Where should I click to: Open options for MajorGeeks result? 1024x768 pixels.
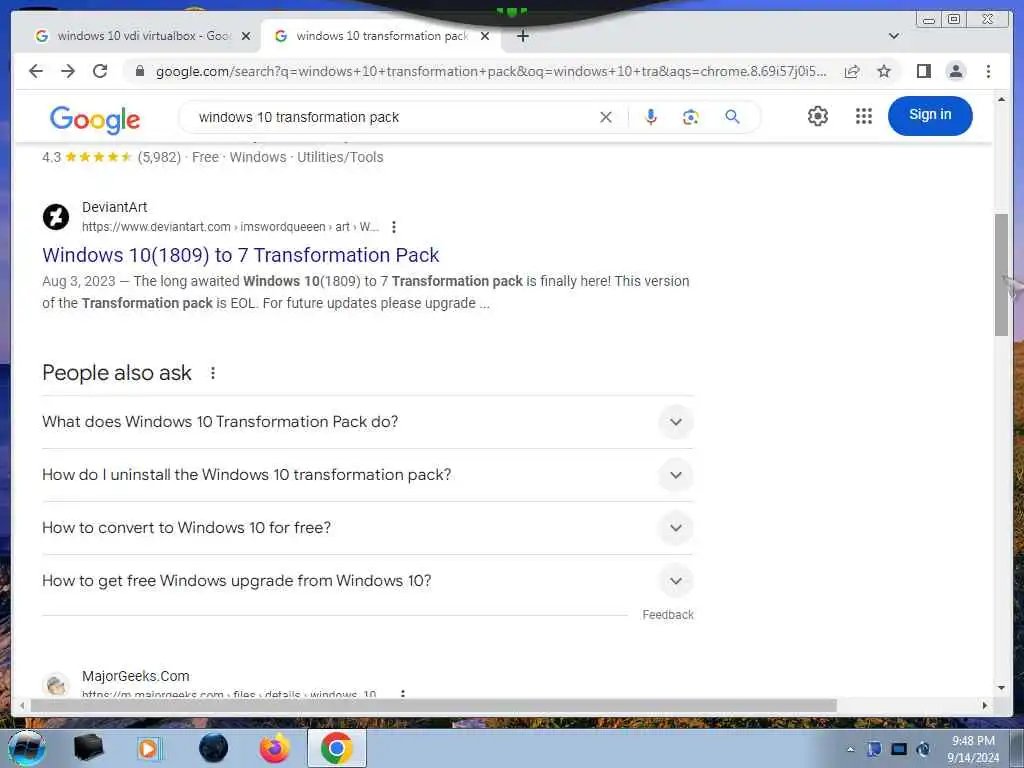pos(402,694)
